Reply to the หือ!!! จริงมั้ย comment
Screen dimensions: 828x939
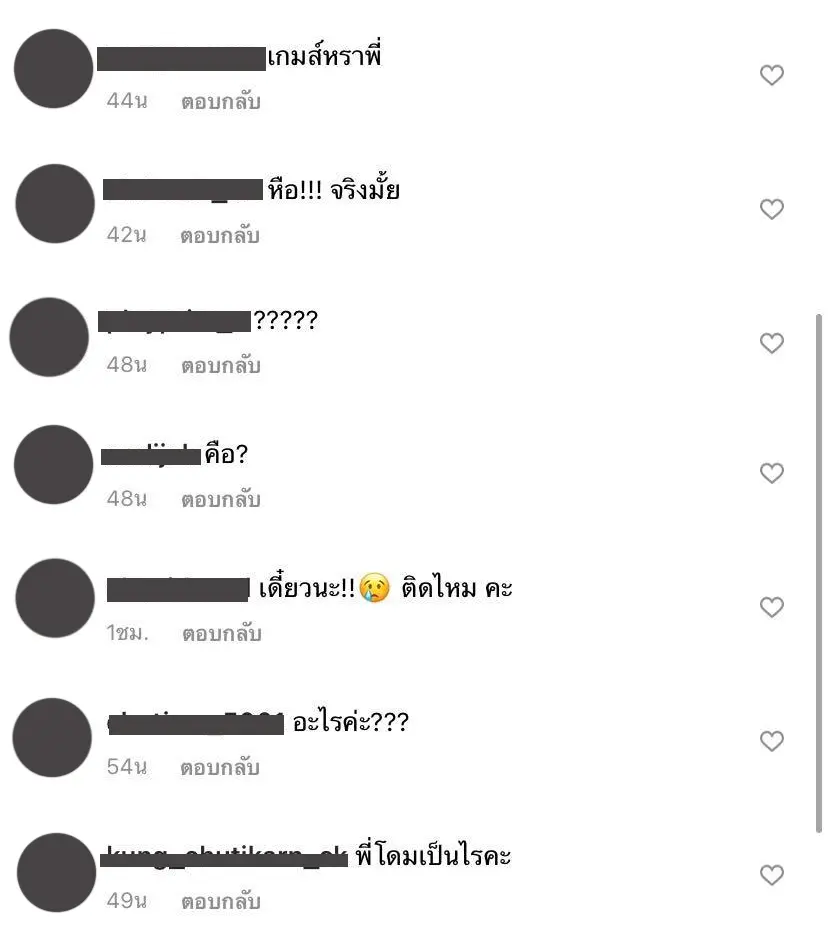tap(220, 235)
